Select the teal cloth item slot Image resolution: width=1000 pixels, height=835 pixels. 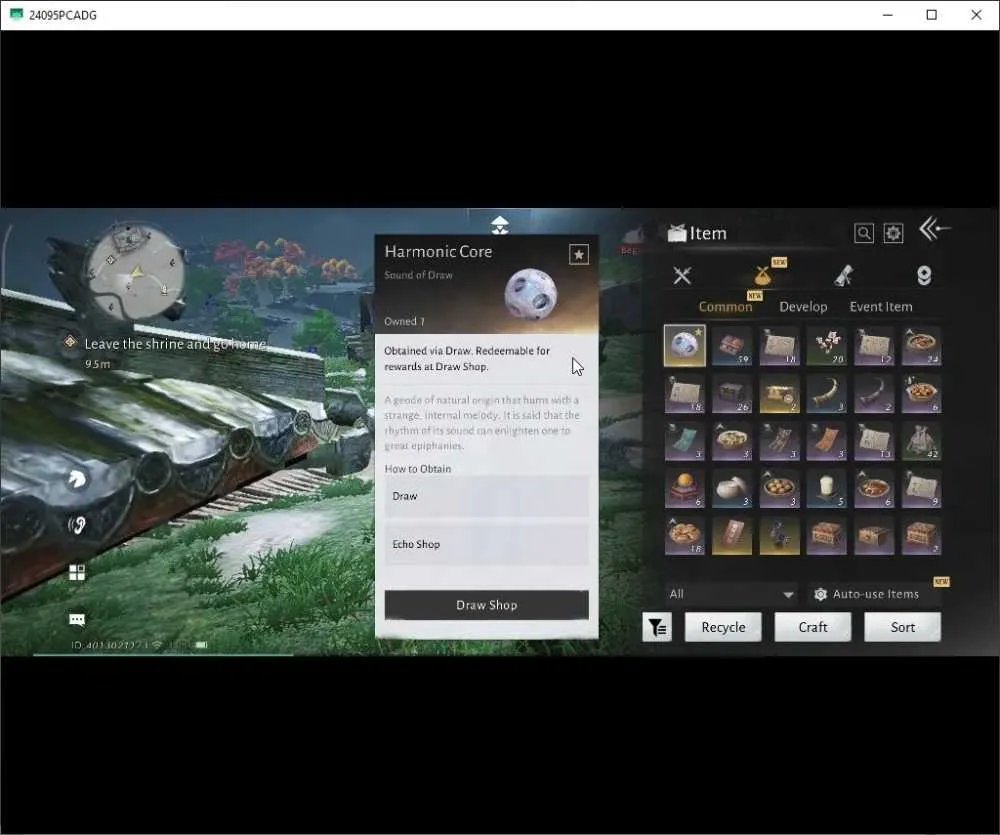coord(684,441)
